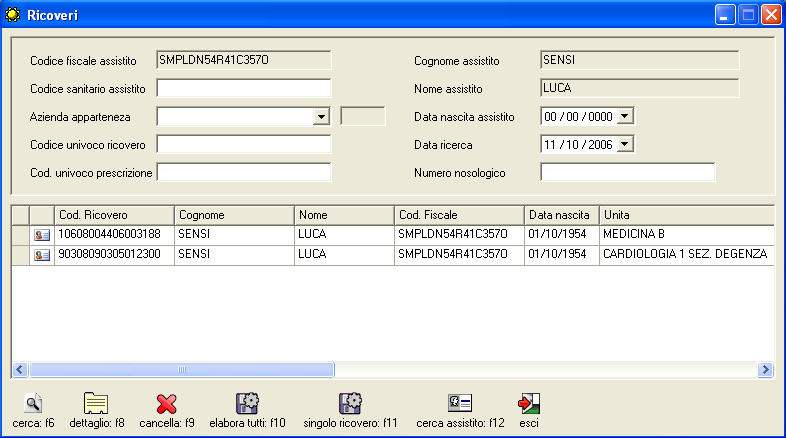
Task: Open cerca assistito card icon
Action: (460, 403)
